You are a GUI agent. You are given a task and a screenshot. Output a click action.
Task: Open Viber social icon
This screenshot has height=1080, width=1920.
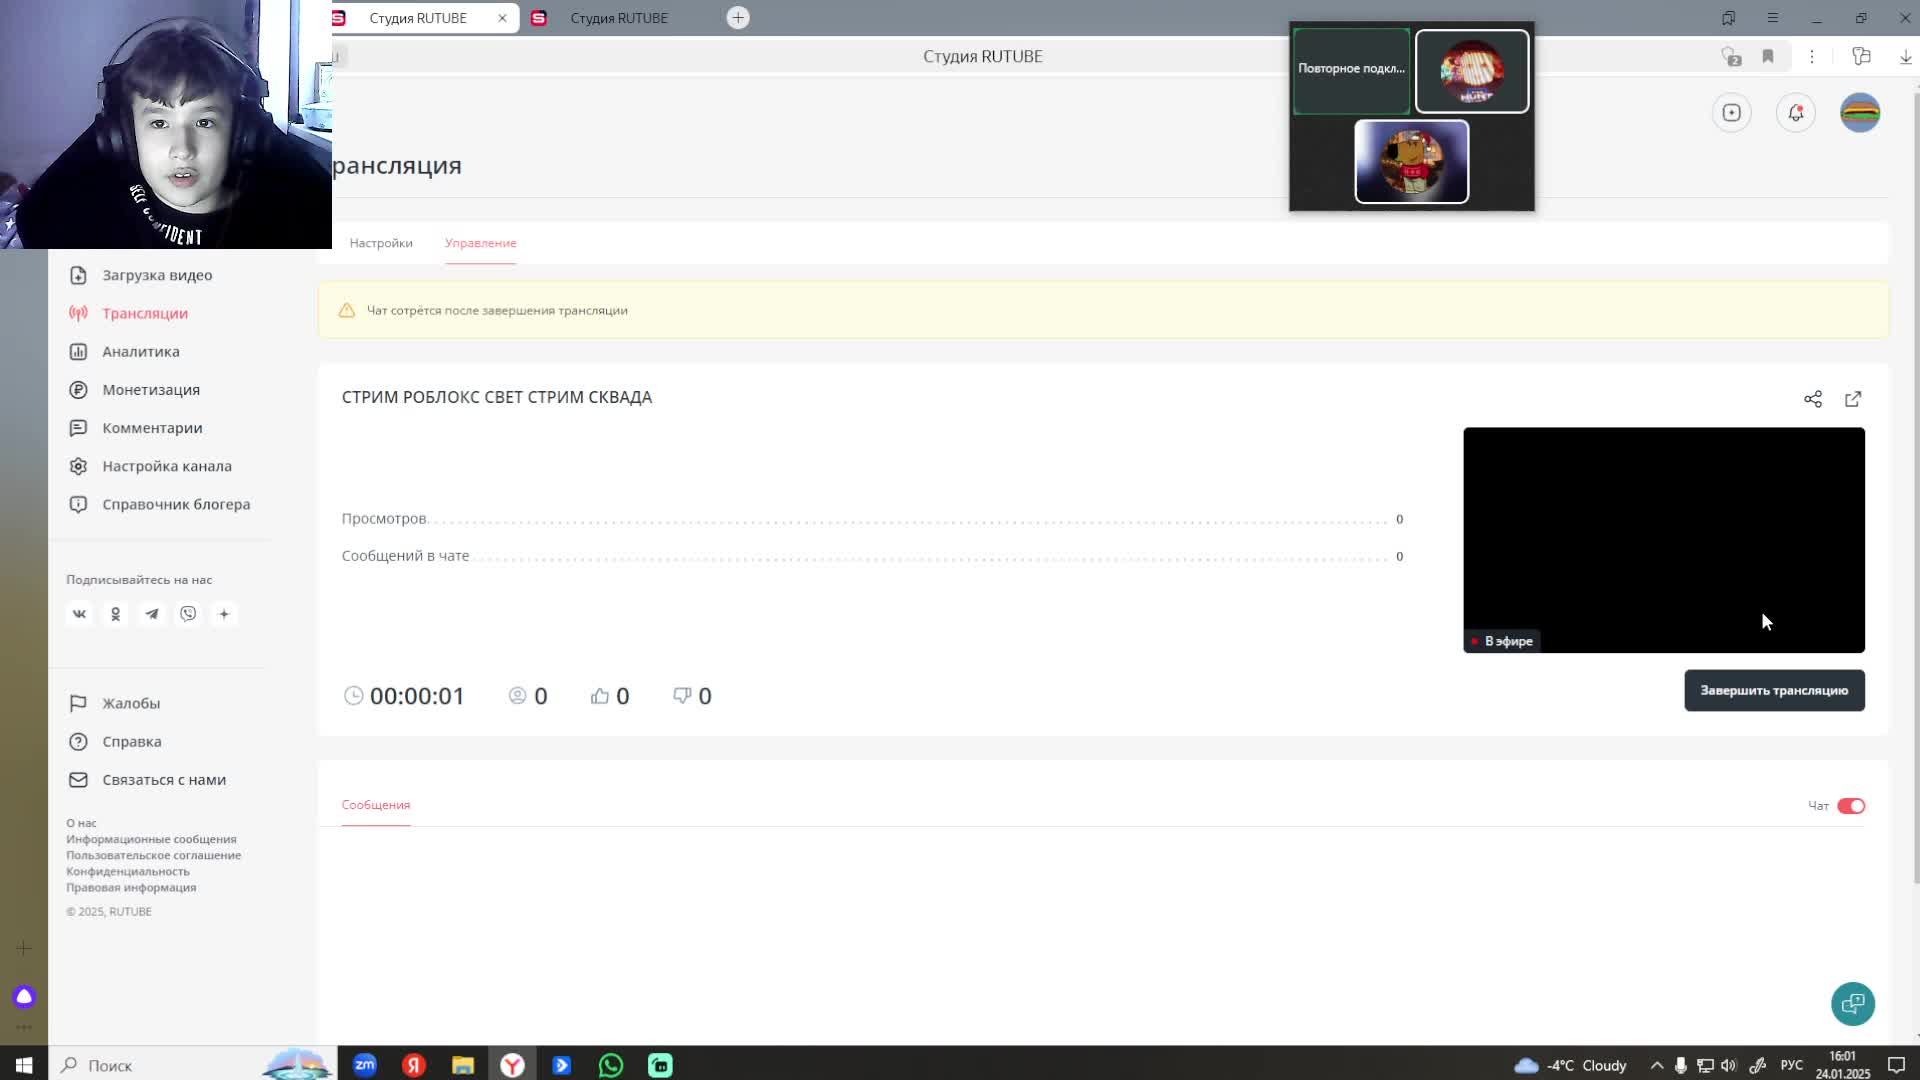click(188, 614)
